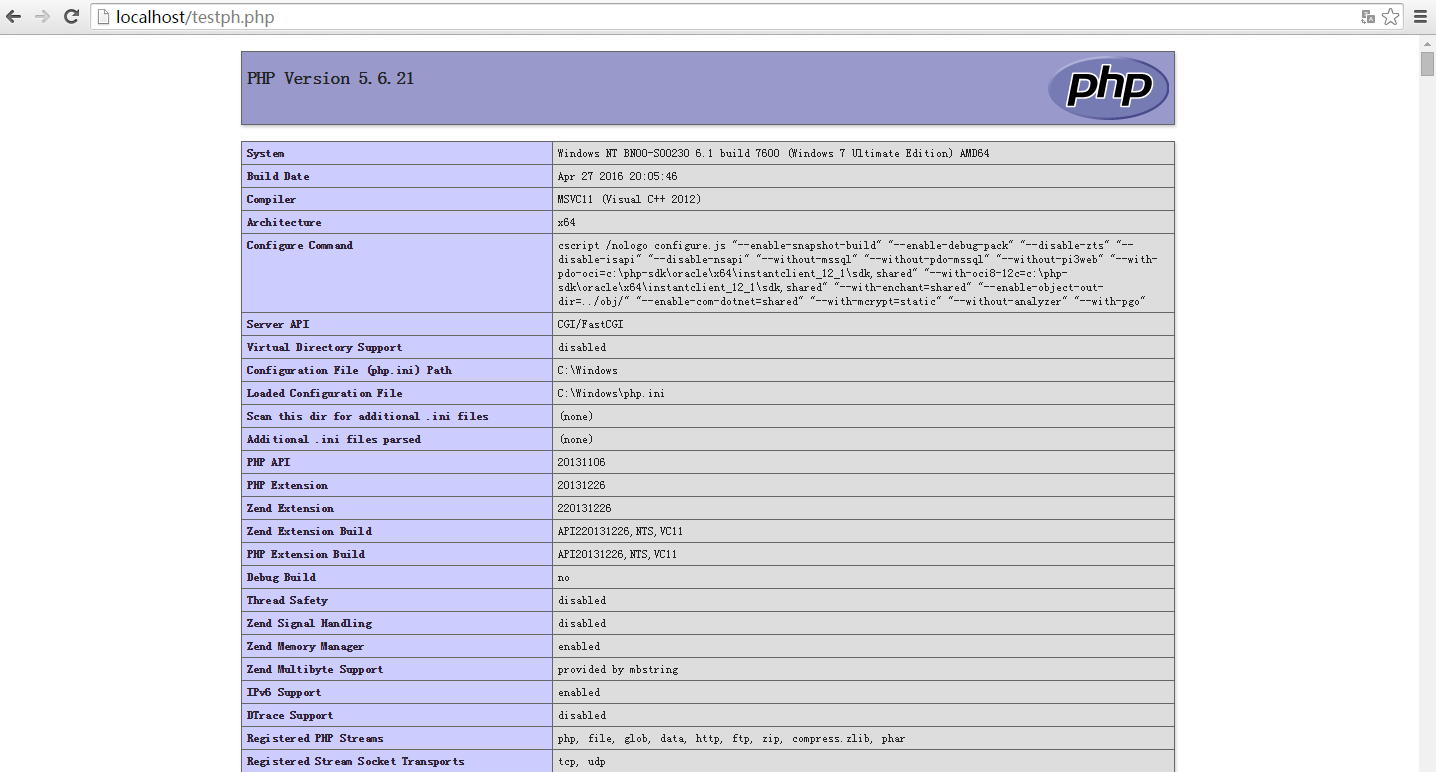1436x772 pixels.
Task: Reload the page with the refresh icon
Action: (x=71, y=17)
